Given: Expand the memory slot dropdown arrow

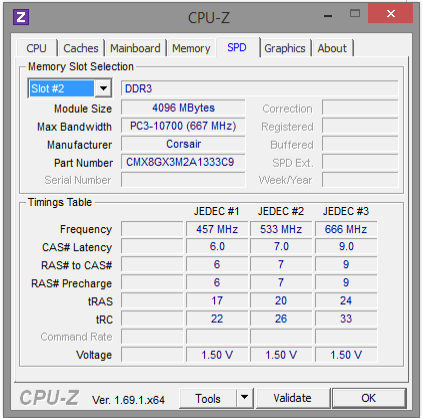Looking at the screenshot, I should pyautogui.click(x=103, y=89).
